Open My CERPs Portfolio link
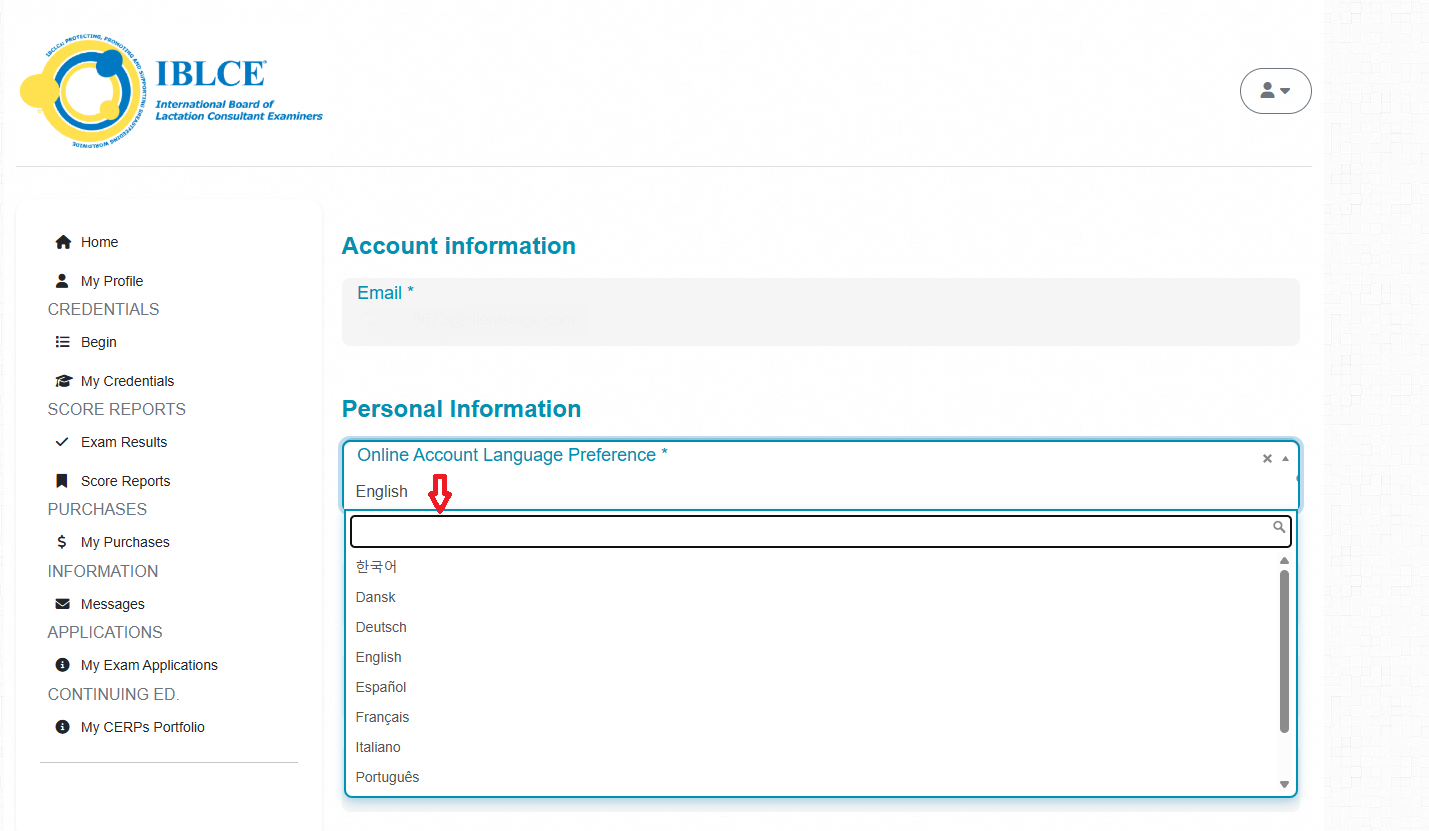Image resolution: width=1429 pixels, height=831 pixels. [142, 727]
